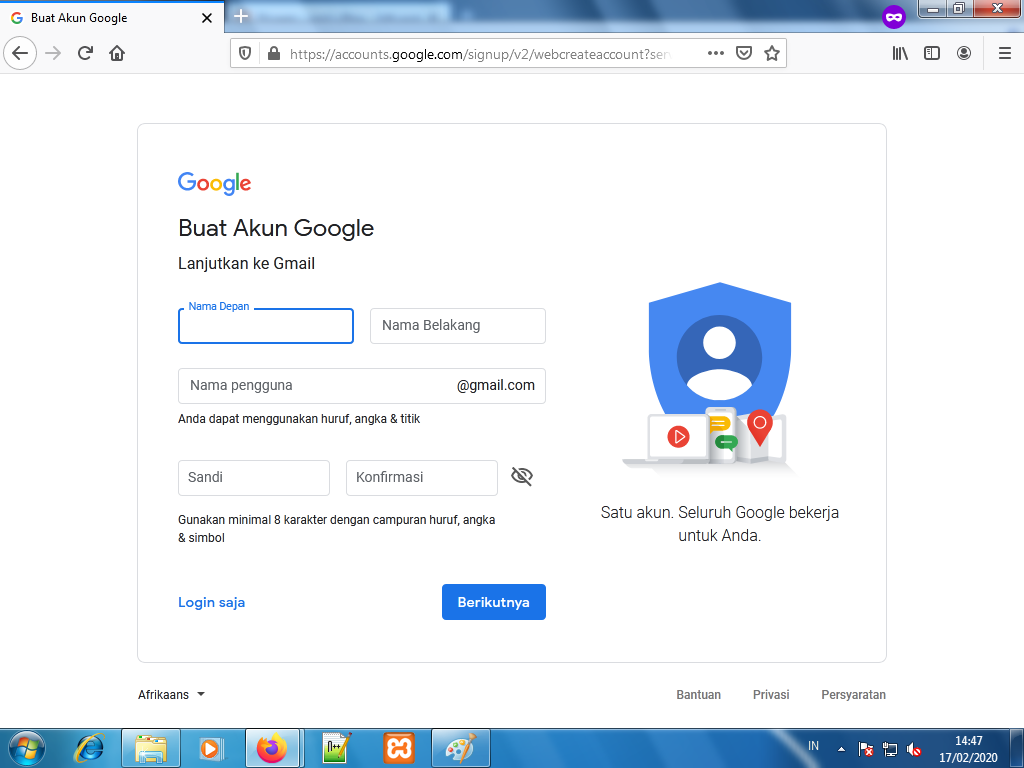Image resolution: width=1024 pixels, height=768 pixels.
Task: Toggle the sidebar view icon
Action: [x=932, y=54]
